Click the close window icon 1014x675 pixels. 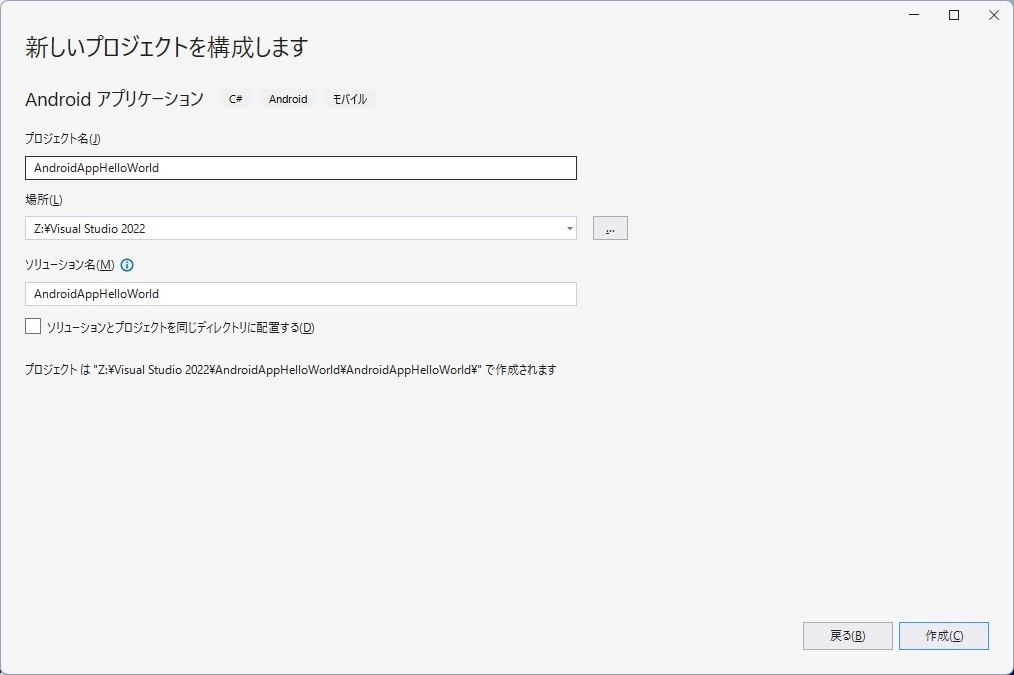click(993, 15)
